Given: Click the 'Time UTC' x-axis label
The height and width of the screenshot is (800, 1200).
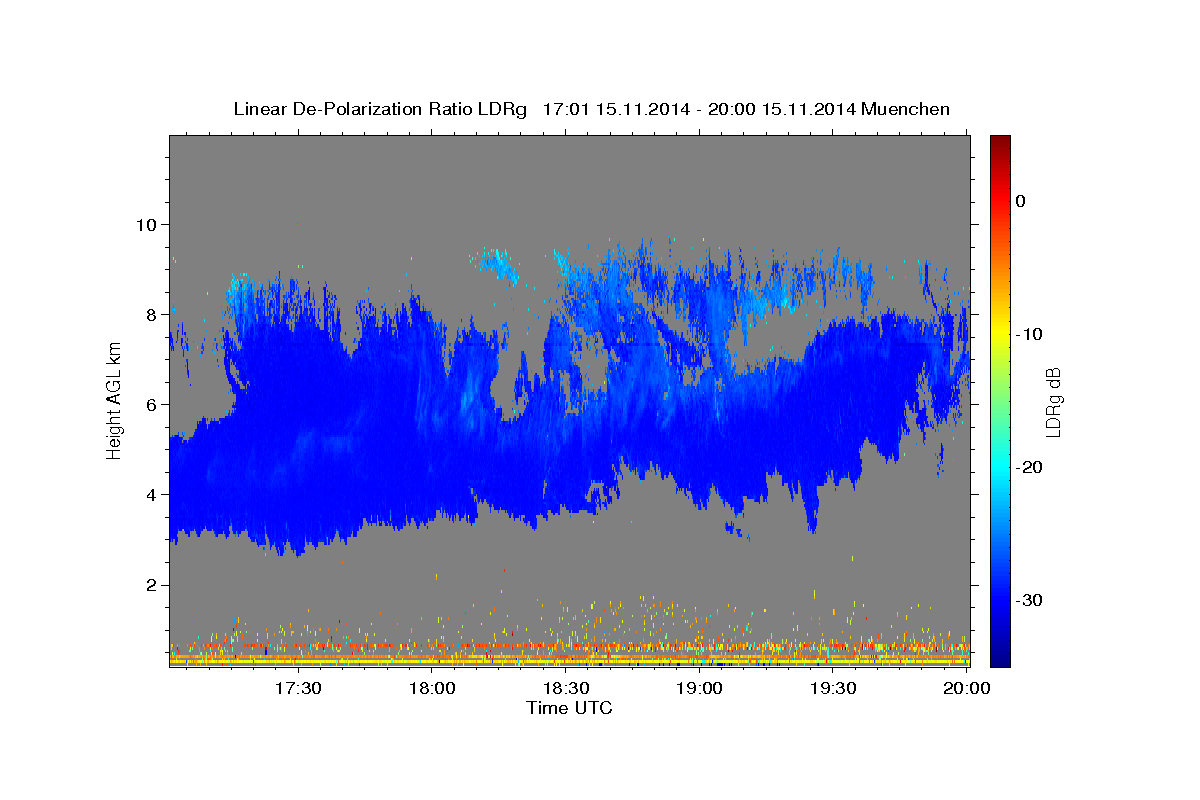Looking at the screenshot, I should click(x=569, y=708).
